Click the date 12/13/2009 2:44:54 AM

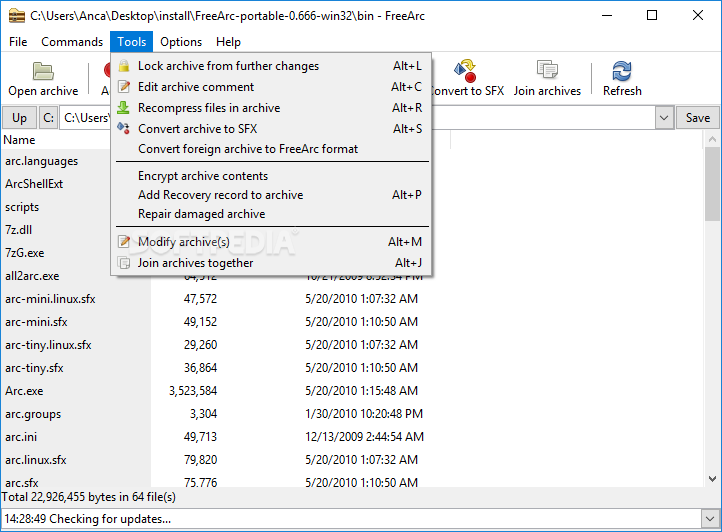(364, 437)
